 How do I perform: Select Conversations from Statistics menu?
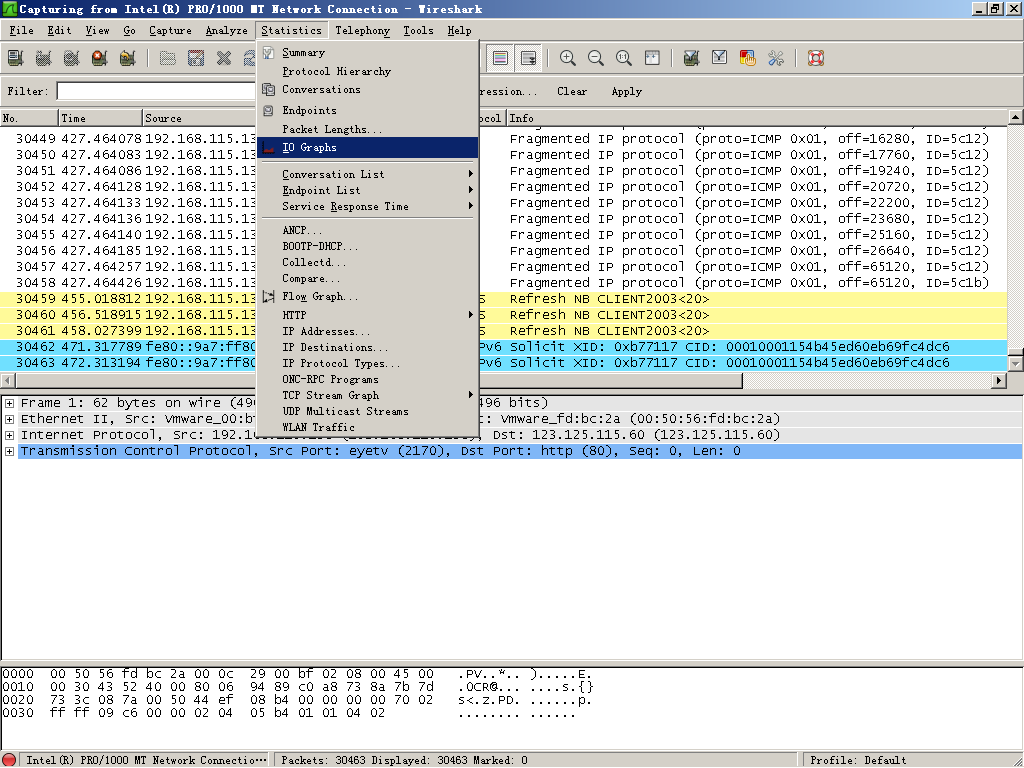(368, 89)
